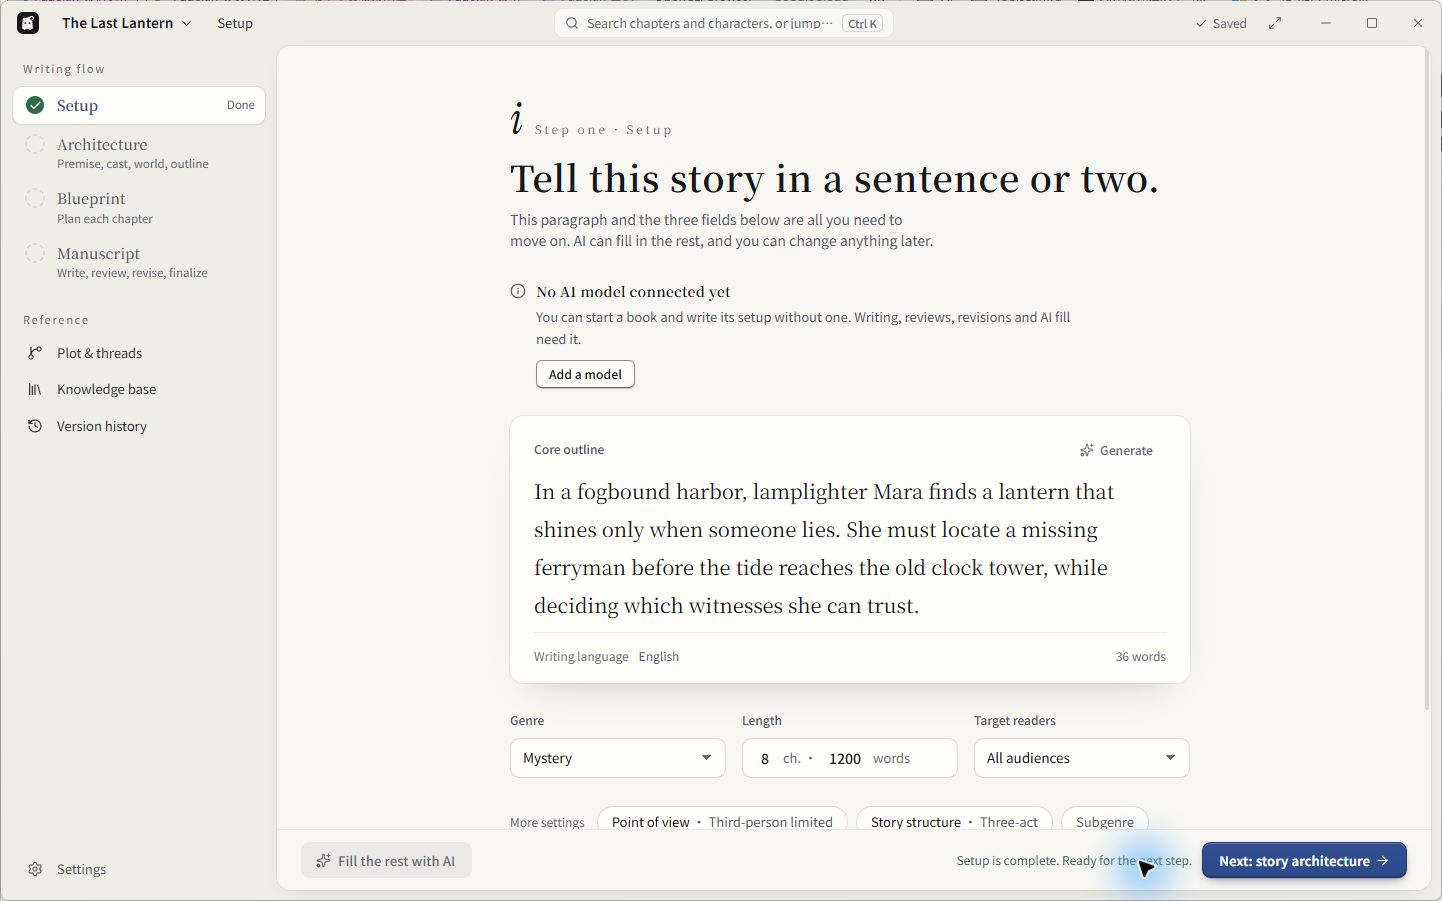Screen dimensions: 1442x901
Task: Click the Architecture step circle
Action: pyautogui.click(x=35, y=144)
